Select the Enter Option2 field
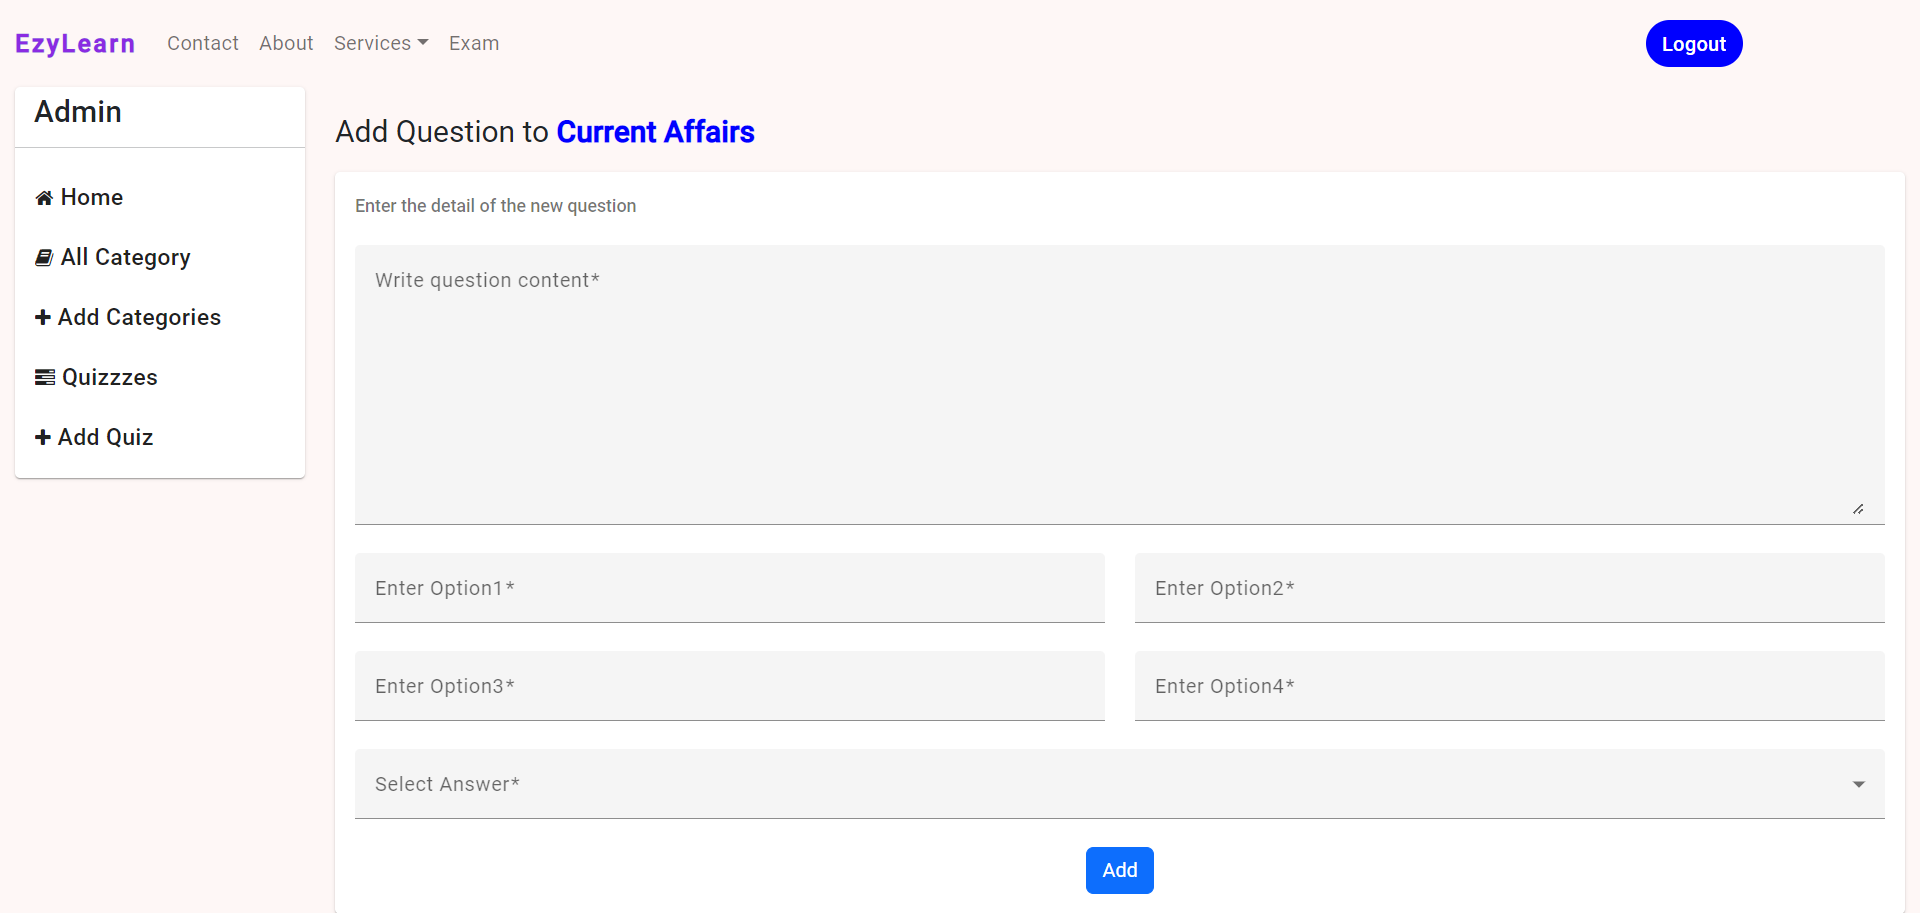This screenshot has width=1920, height=913. pyautogui.click(x=1509, y=588)
